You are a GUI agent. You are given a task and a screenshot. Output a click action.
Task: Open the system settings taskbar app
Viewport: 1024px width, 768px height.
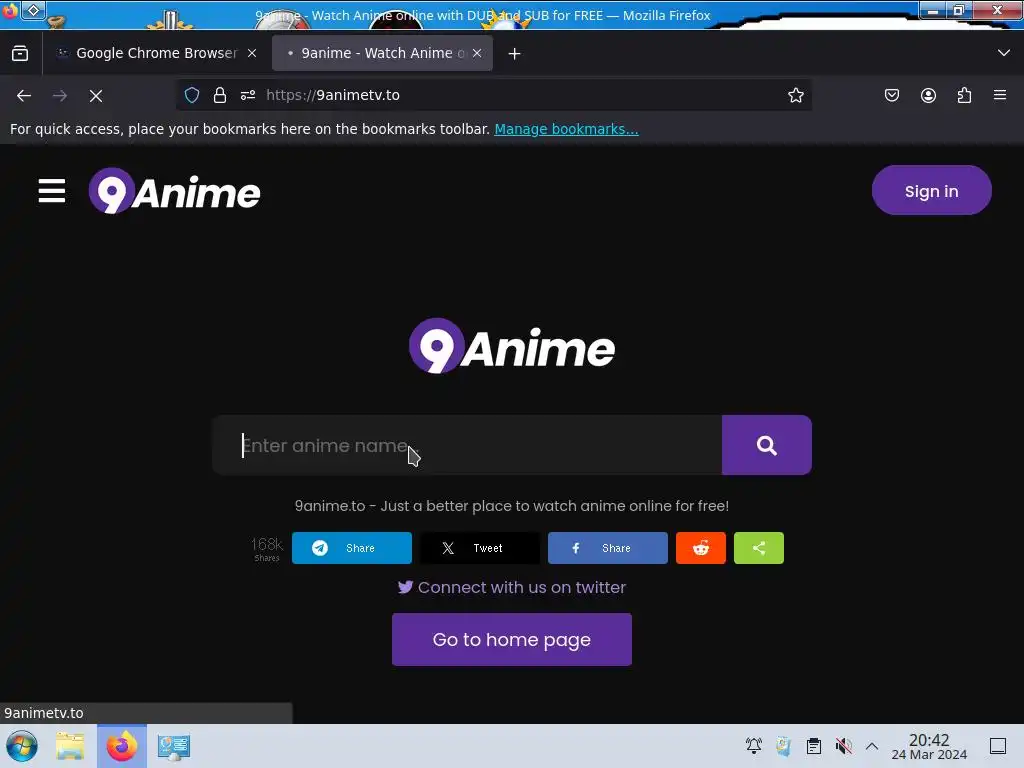point(174,746)
